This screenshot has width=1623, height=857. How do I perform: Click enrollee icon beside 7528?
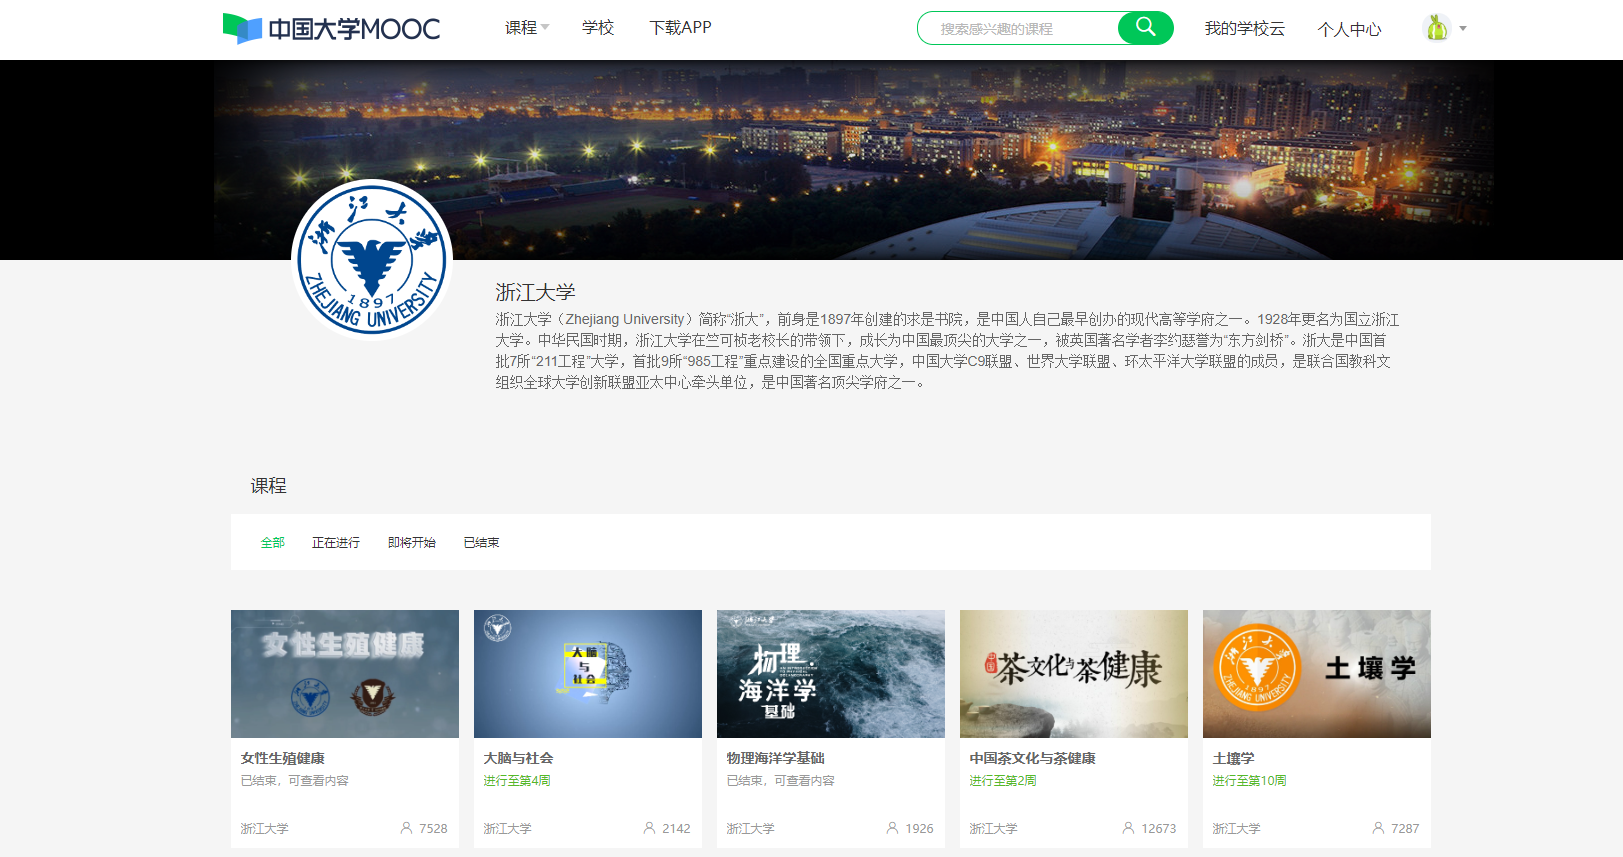pyautogui.click(x=406, y=828)
